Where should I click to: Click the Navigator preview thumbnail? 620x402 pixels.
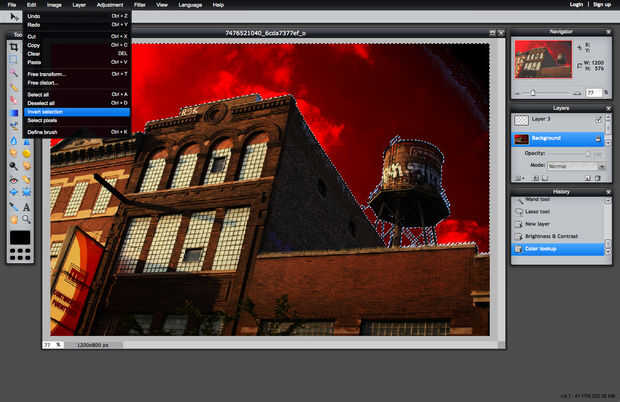point(543,59)
